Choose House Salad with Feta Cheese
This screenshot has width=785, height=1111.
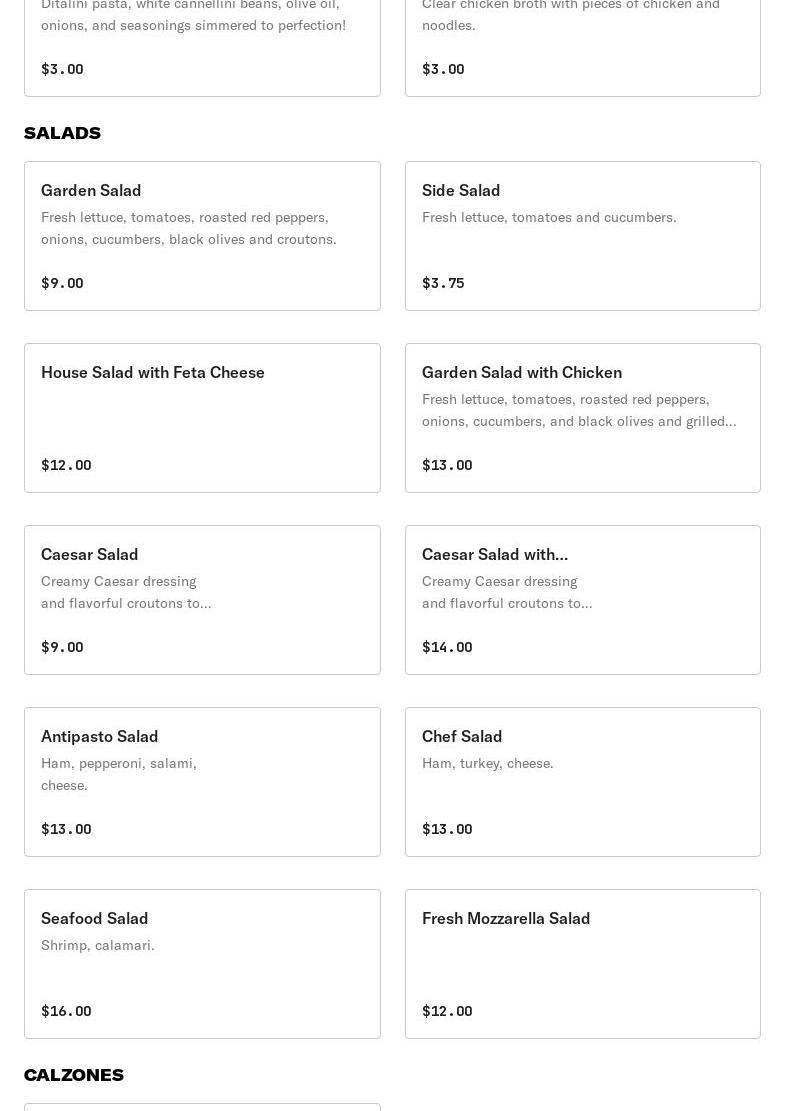click(202, 418)
